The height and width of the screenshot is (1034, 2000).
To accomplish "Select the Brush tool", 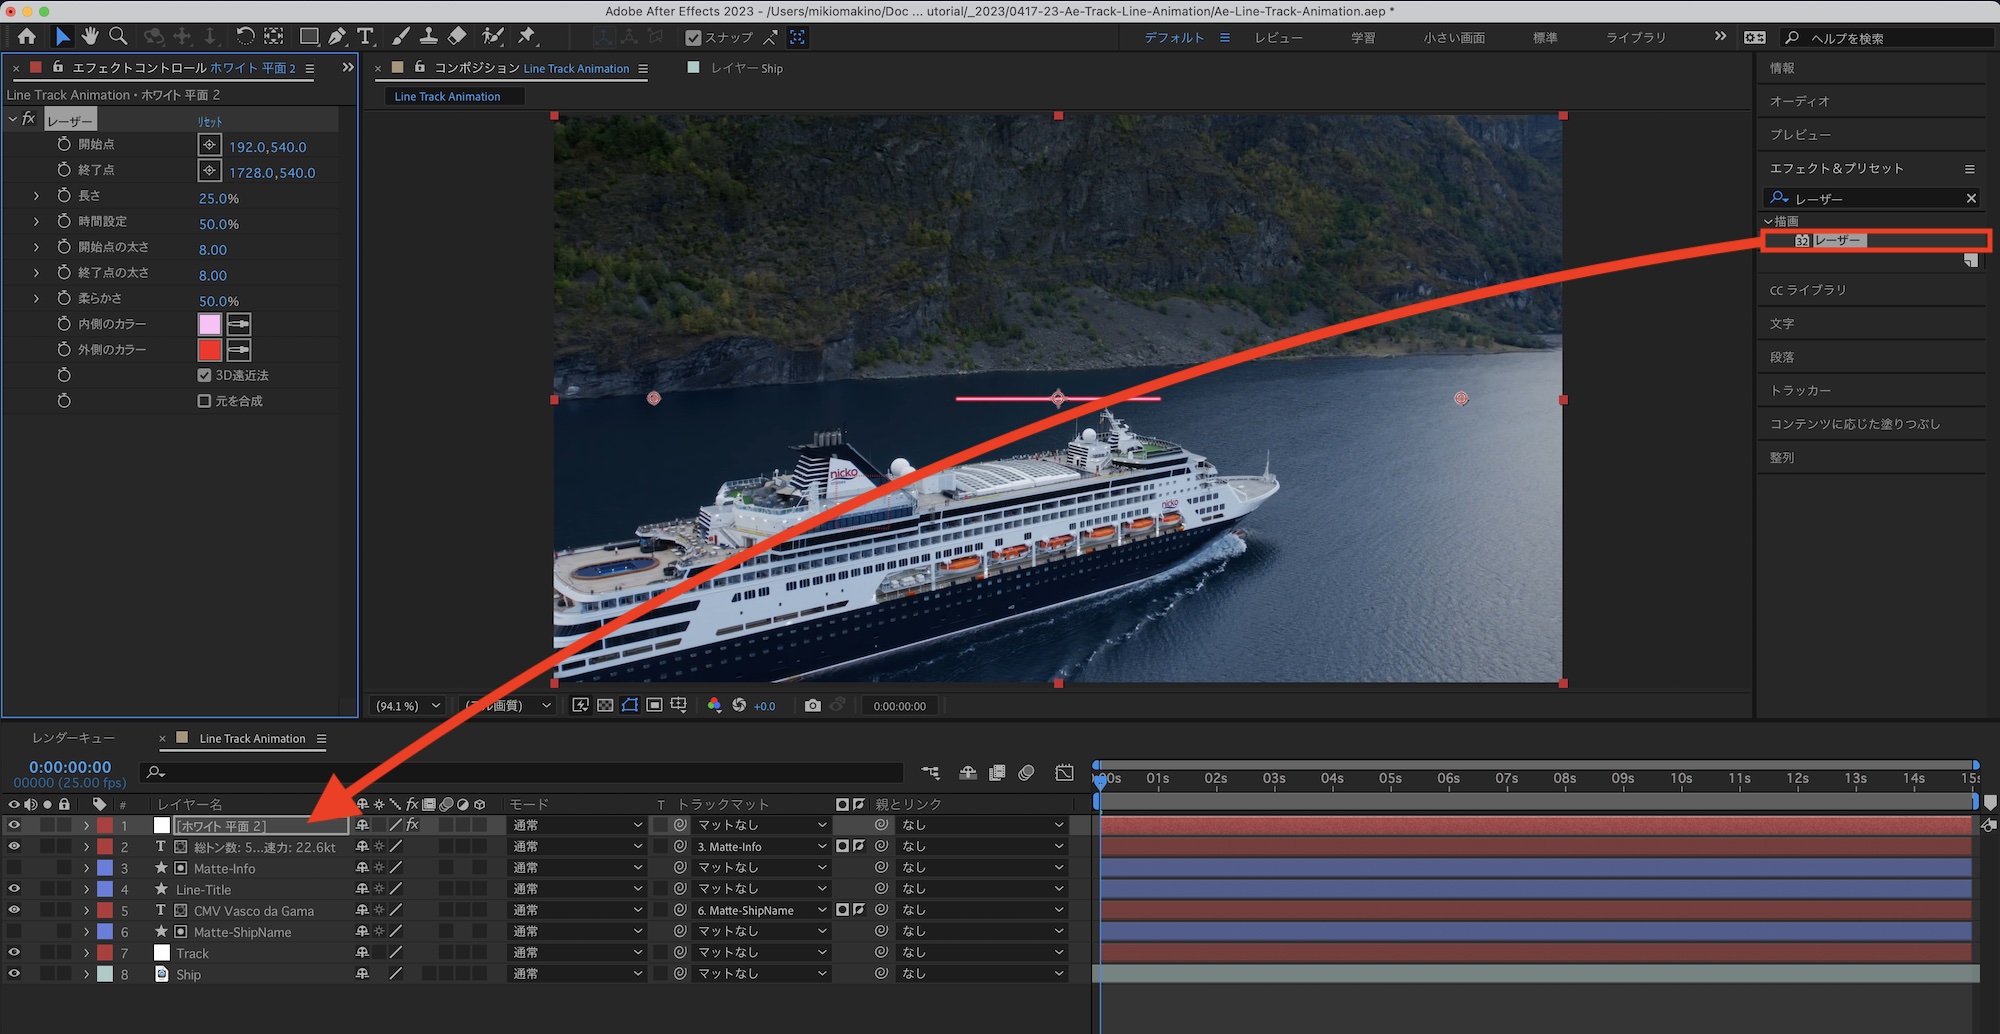I will 400,37.
